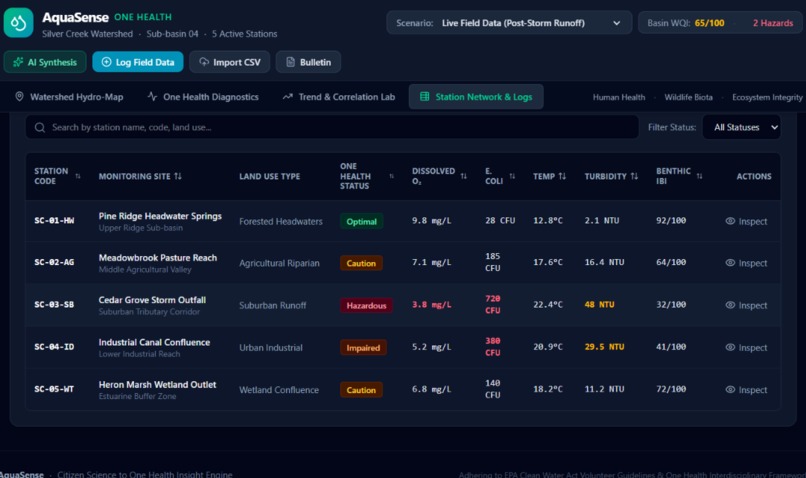Screen dimensions: 806x478
Task: Click the 2 Hazards indicator
Action: tap(773, 23)
